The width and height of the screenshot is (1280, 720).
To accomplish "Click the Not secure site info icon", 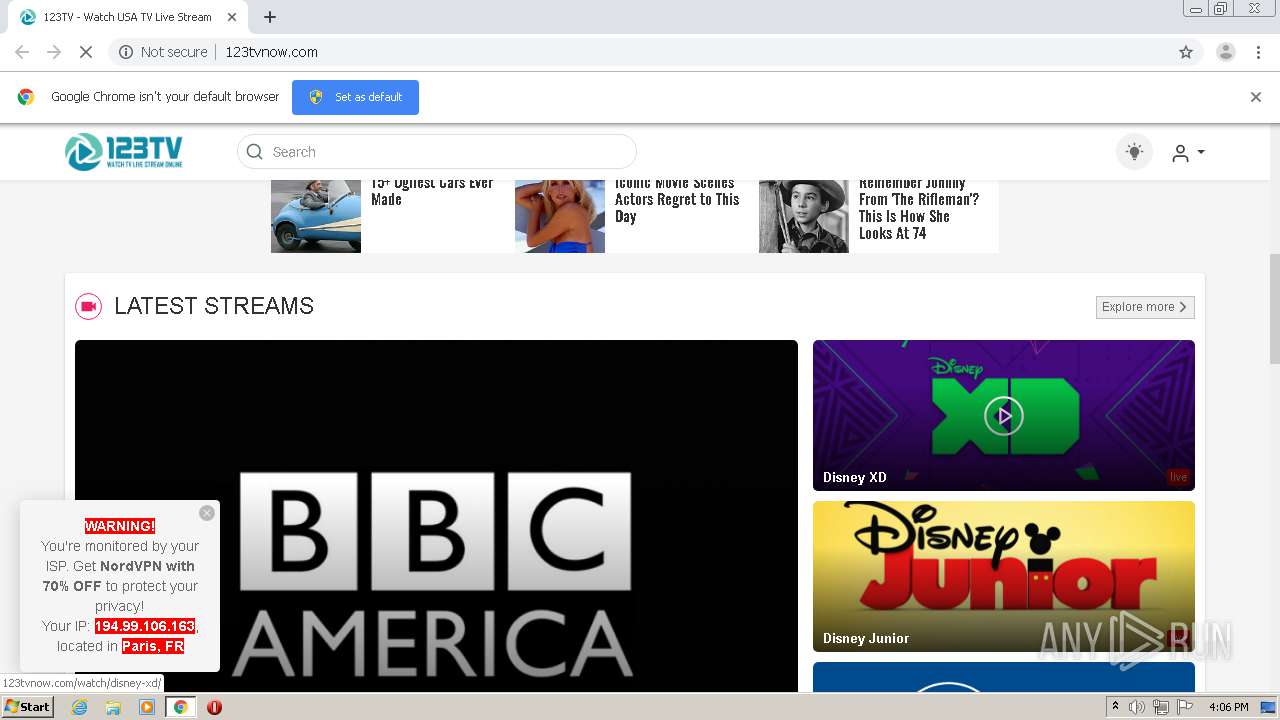I will 126,52.
